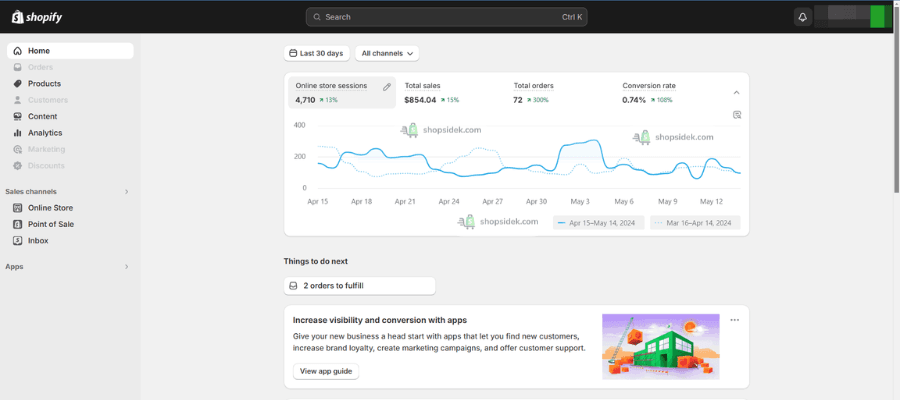The image size is (900, 400).
Task: Click the Online Store channel icon
Action: click(x=17, y=208)
